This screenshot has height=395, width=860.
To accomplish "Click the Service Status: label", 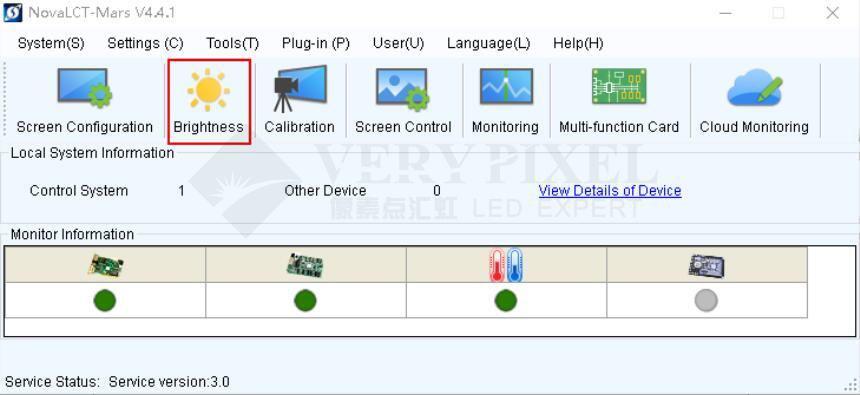I will tap(53, 382).
